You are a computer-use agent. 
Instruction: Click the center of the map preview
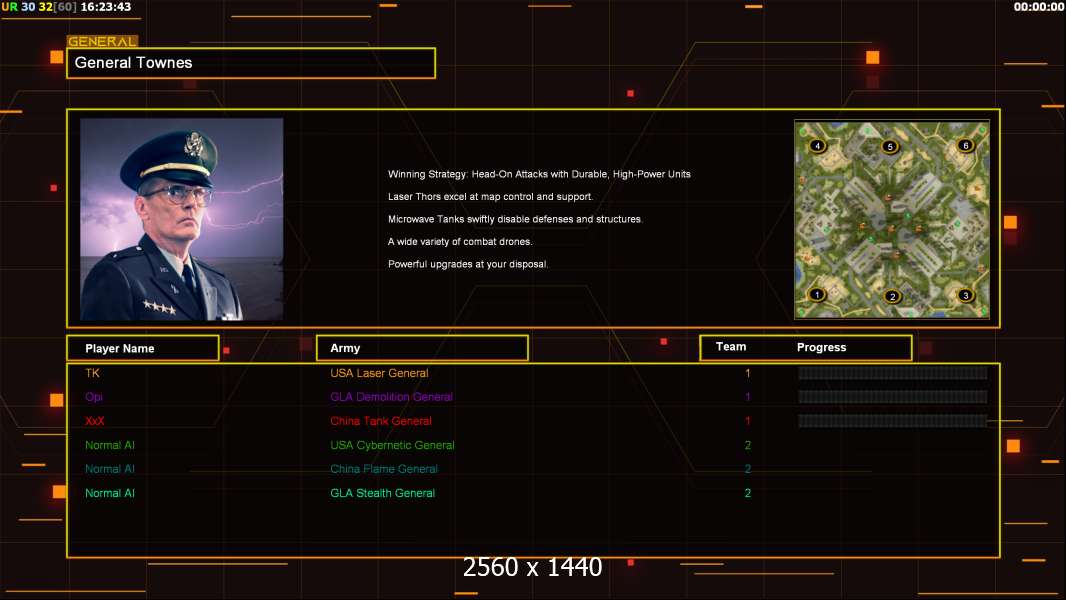click(892, 219)
